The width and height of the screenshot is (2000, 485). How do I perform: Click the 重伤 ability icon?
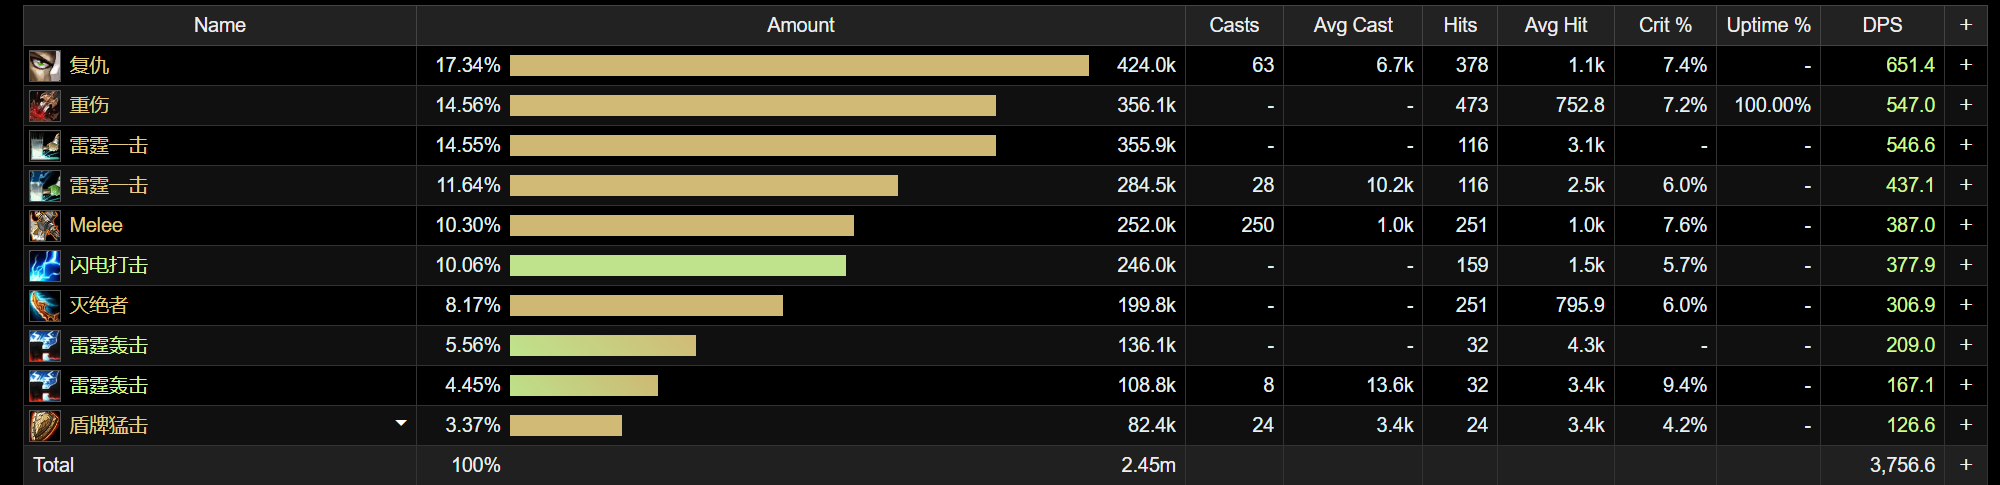[x=44, y=106]
